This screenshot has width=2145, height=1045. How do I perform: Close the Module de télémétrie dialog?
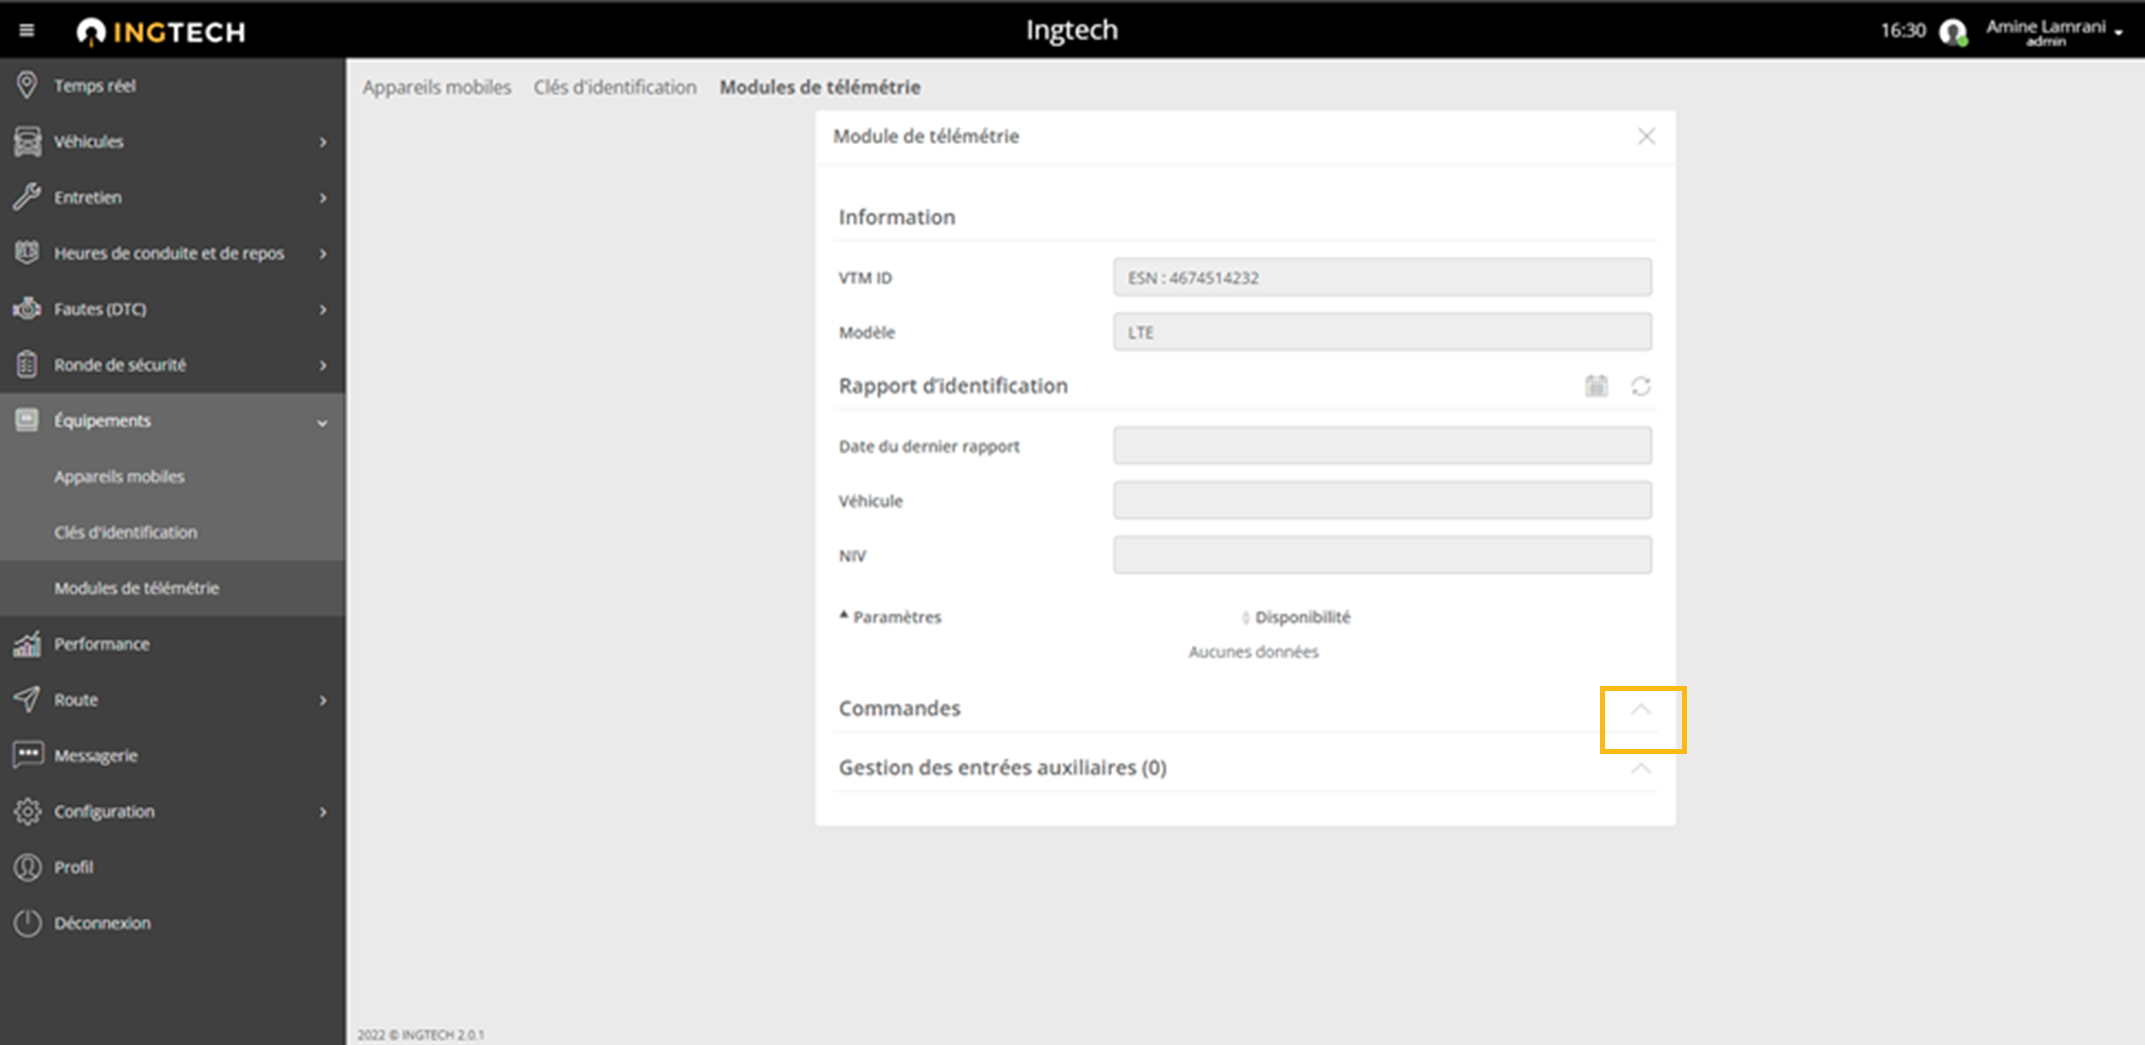coord(1646,136)
